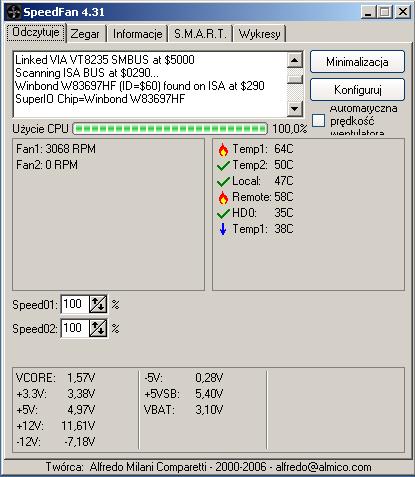Select the Winbond W83697HF found on ISA log line
415x477 pixels.
coord(140,86)
